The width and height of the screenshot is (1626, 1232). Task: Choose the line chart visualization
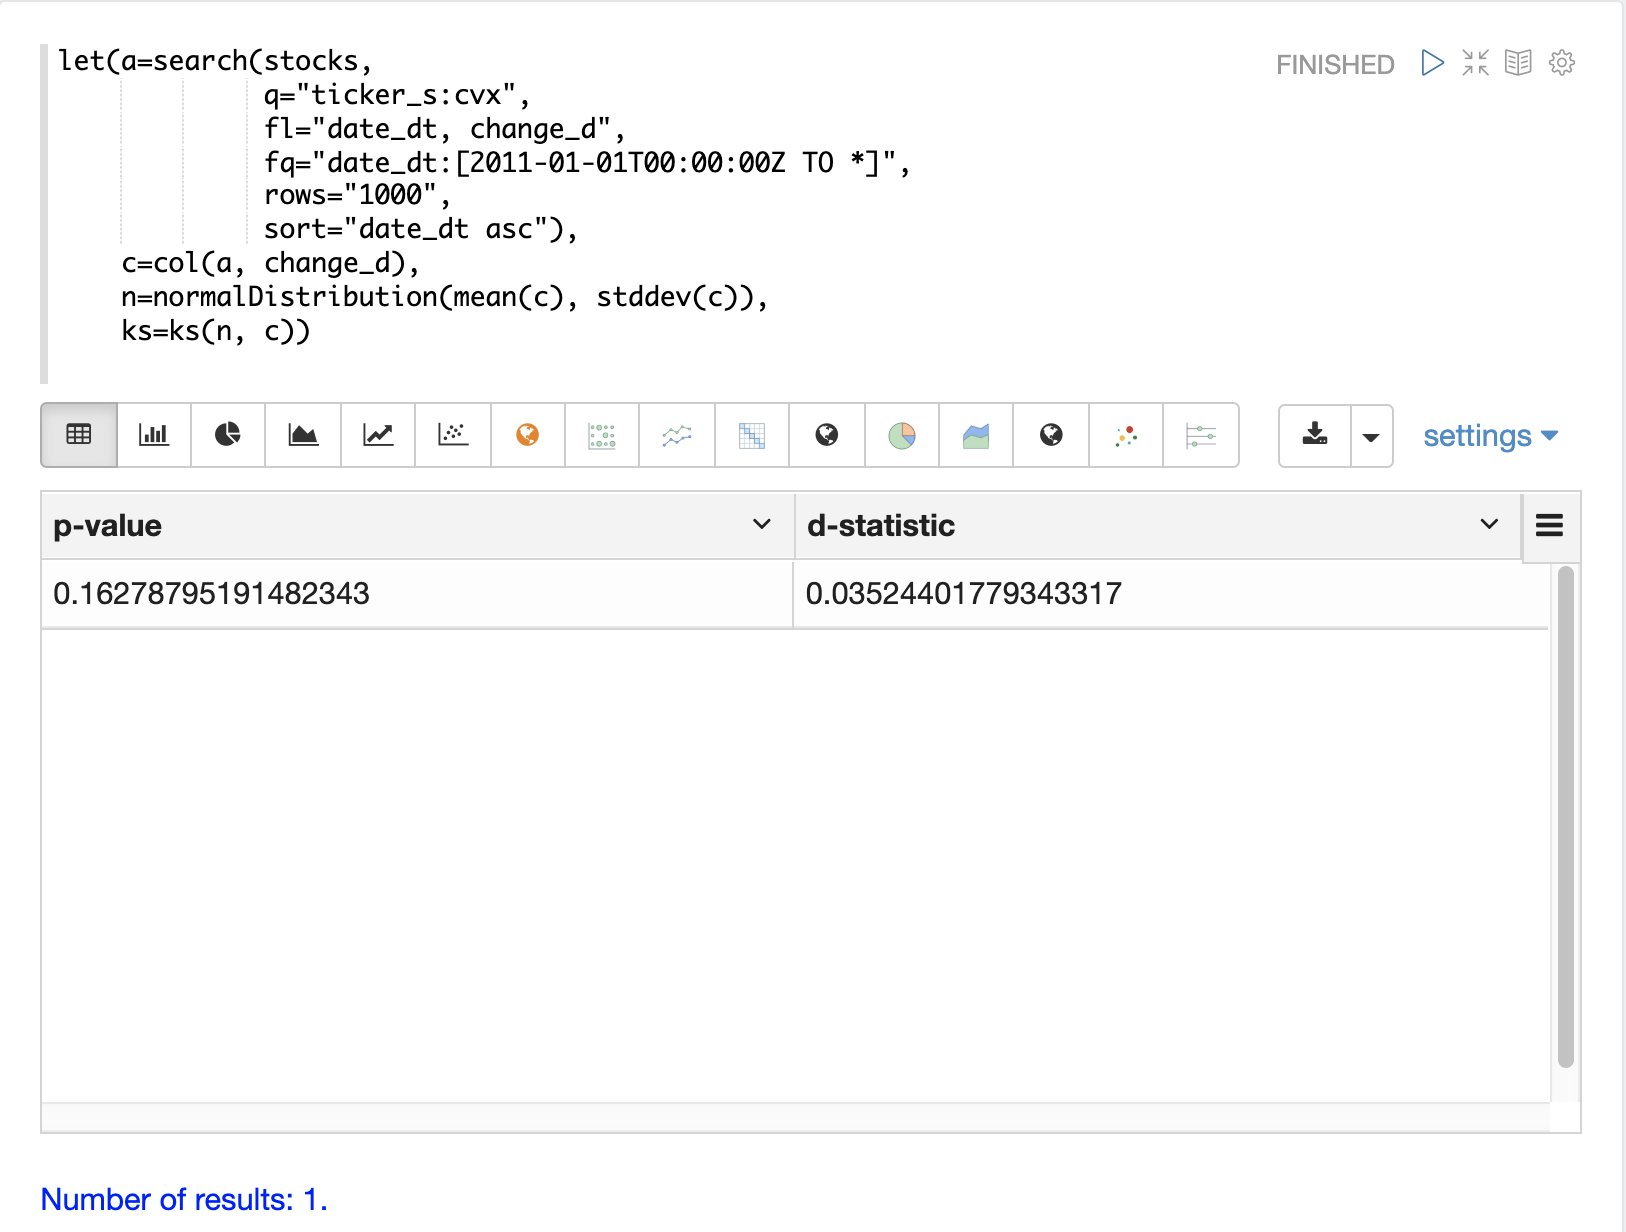(378, 435)
